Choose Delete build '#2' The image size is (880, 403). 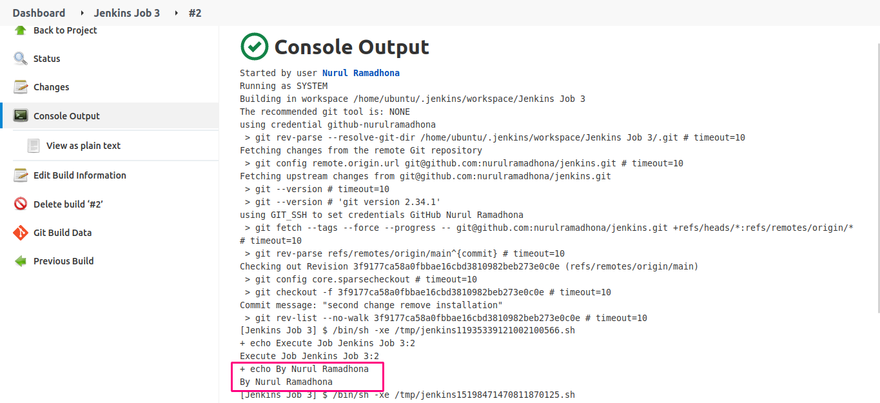[68, 204]
